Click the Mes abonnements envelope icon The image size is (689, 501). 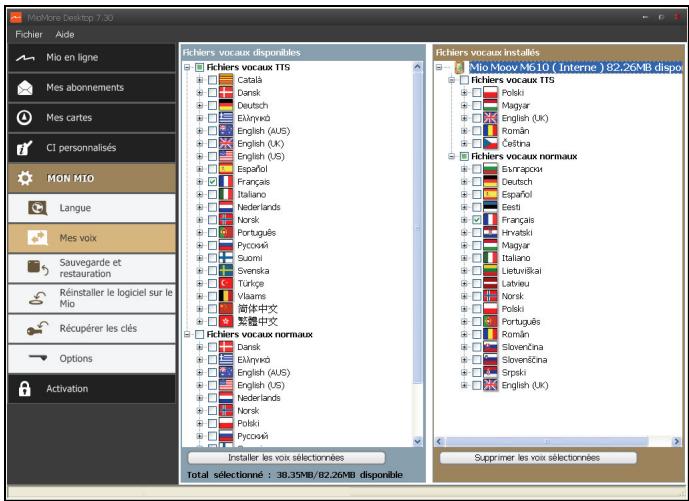tap(25, 88)
